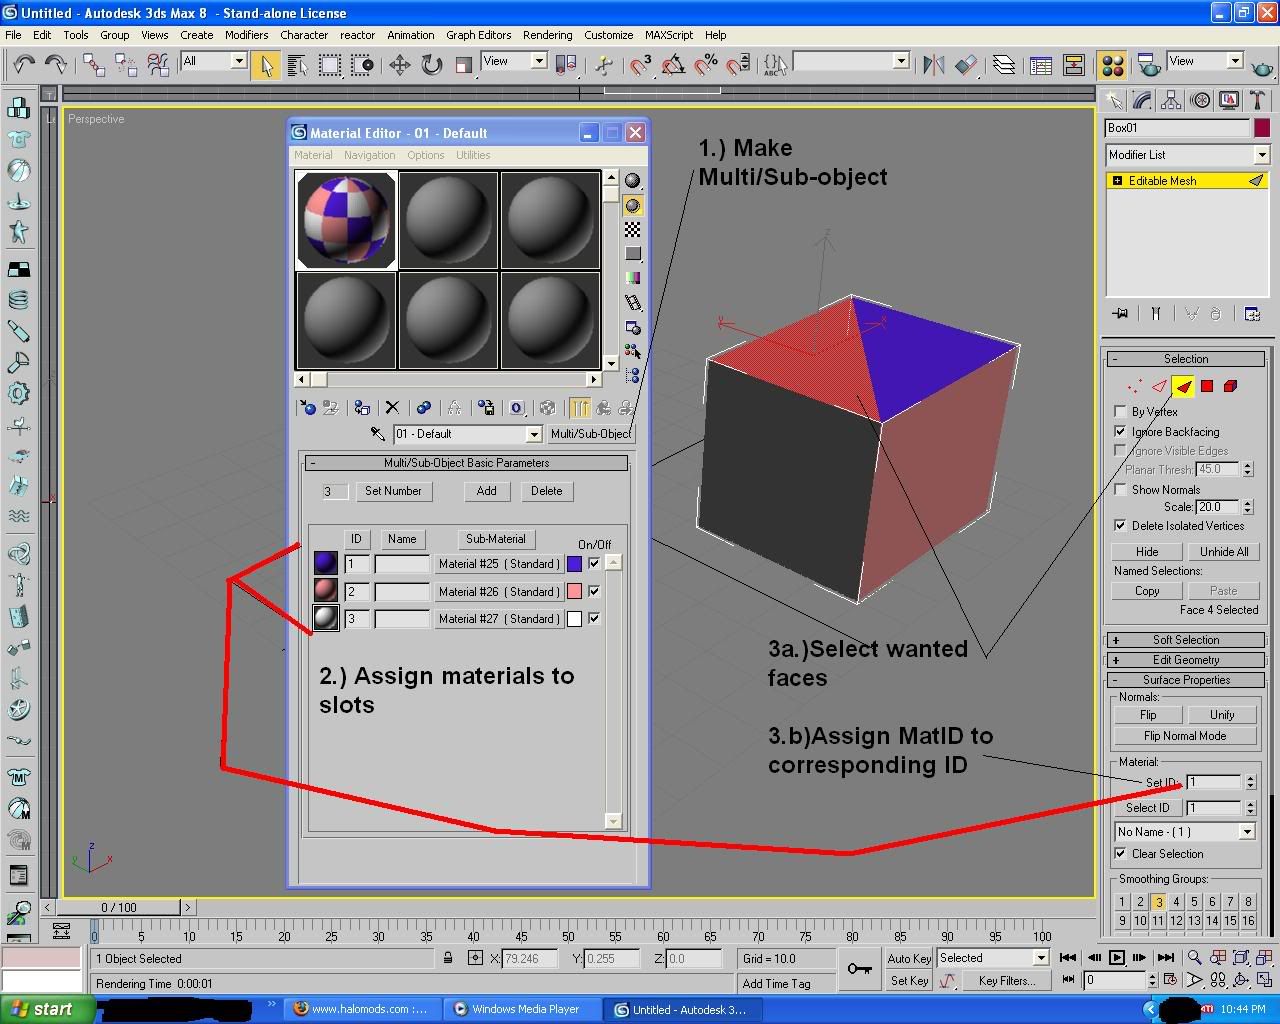Select the checkered first material sample slot
1280x1024 pixels.
click(x=346, y=220)
